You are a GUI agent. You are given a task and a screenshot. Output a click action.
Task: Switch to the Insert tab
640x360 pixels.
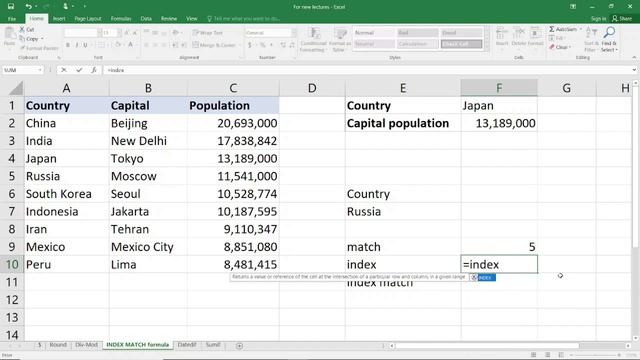[59, 19]
